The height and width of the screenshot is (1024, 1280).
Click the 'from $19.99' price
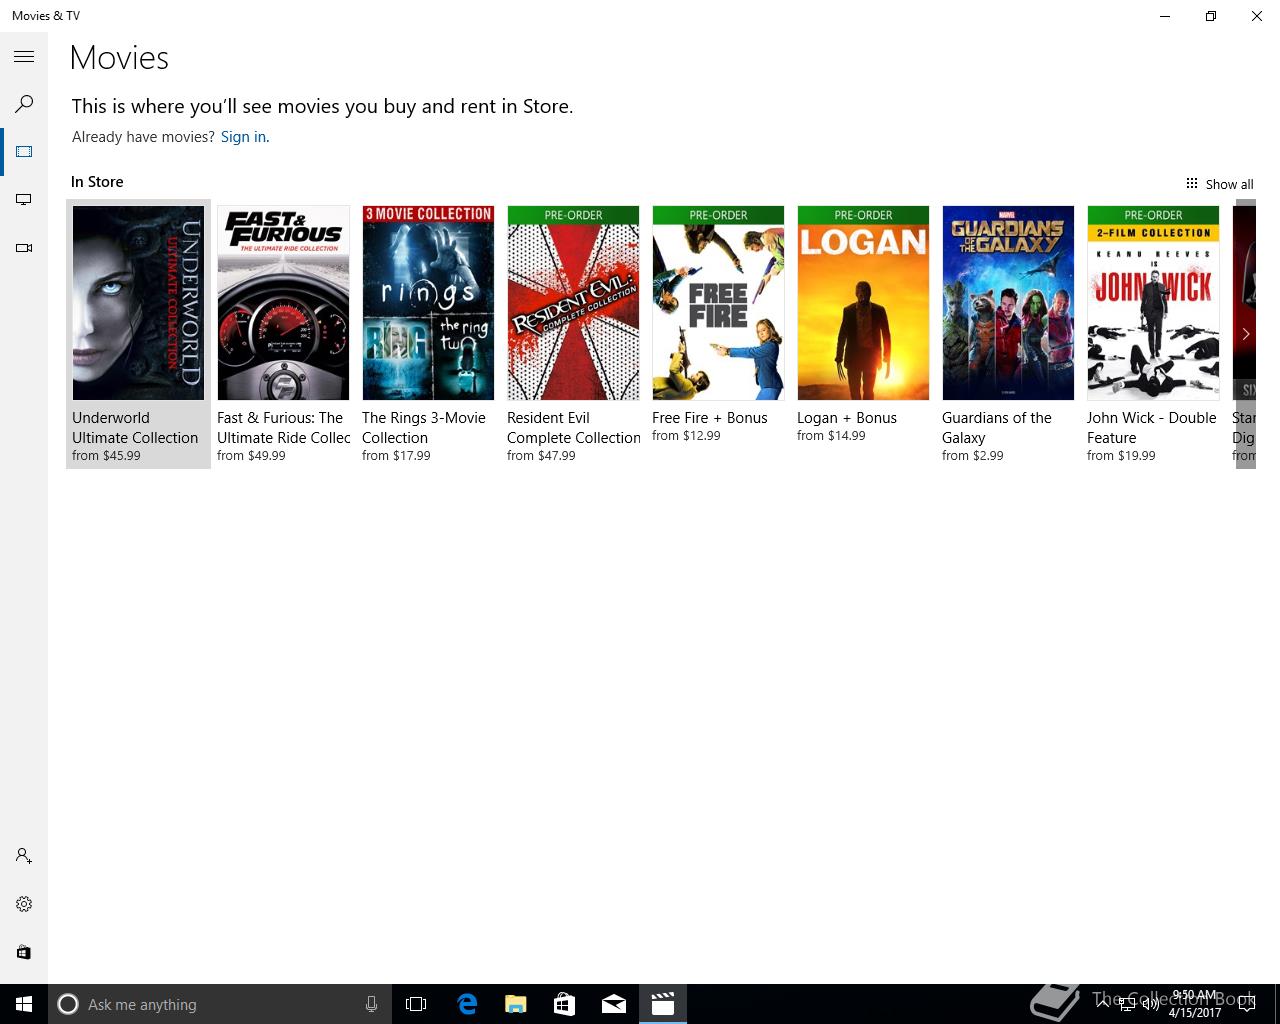[x=1121, y=456]
